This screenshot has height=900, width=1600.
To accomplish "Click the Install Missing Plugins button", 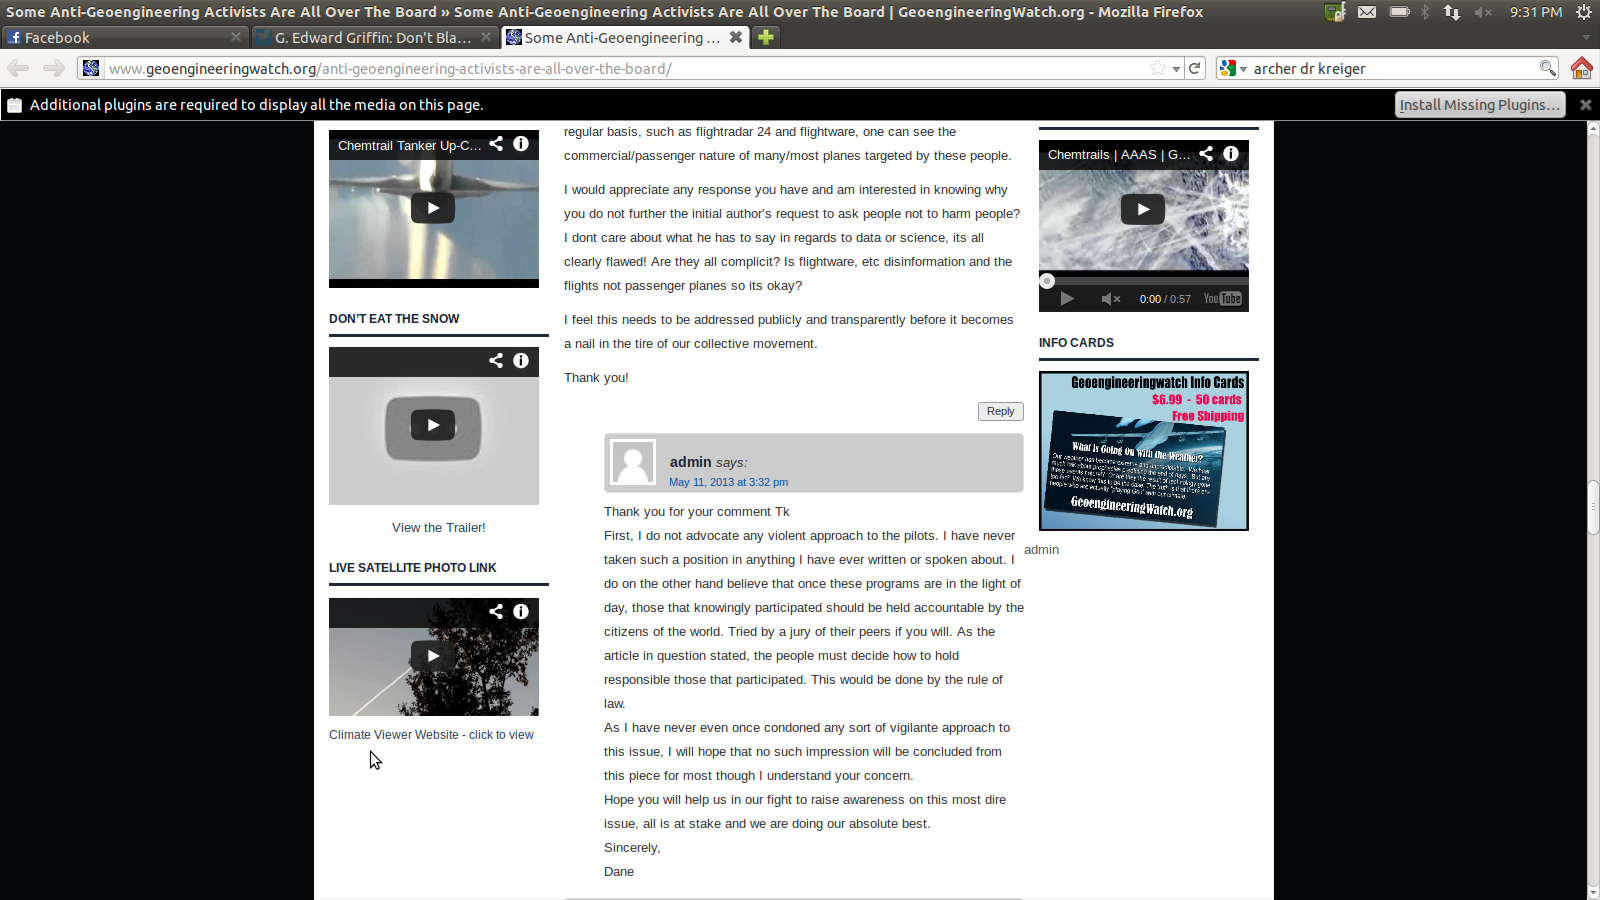I will click(x=1479, y=105).
